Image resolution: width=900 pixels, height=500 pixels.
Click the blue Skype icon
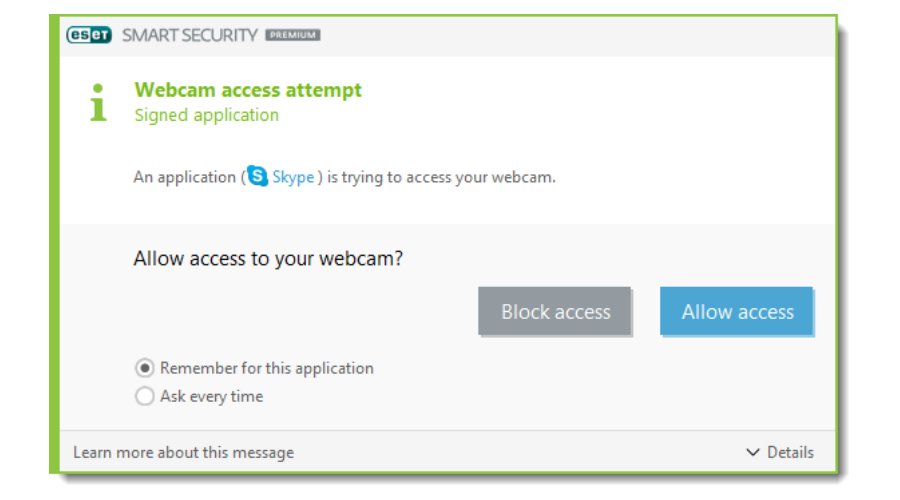point(258,177)
